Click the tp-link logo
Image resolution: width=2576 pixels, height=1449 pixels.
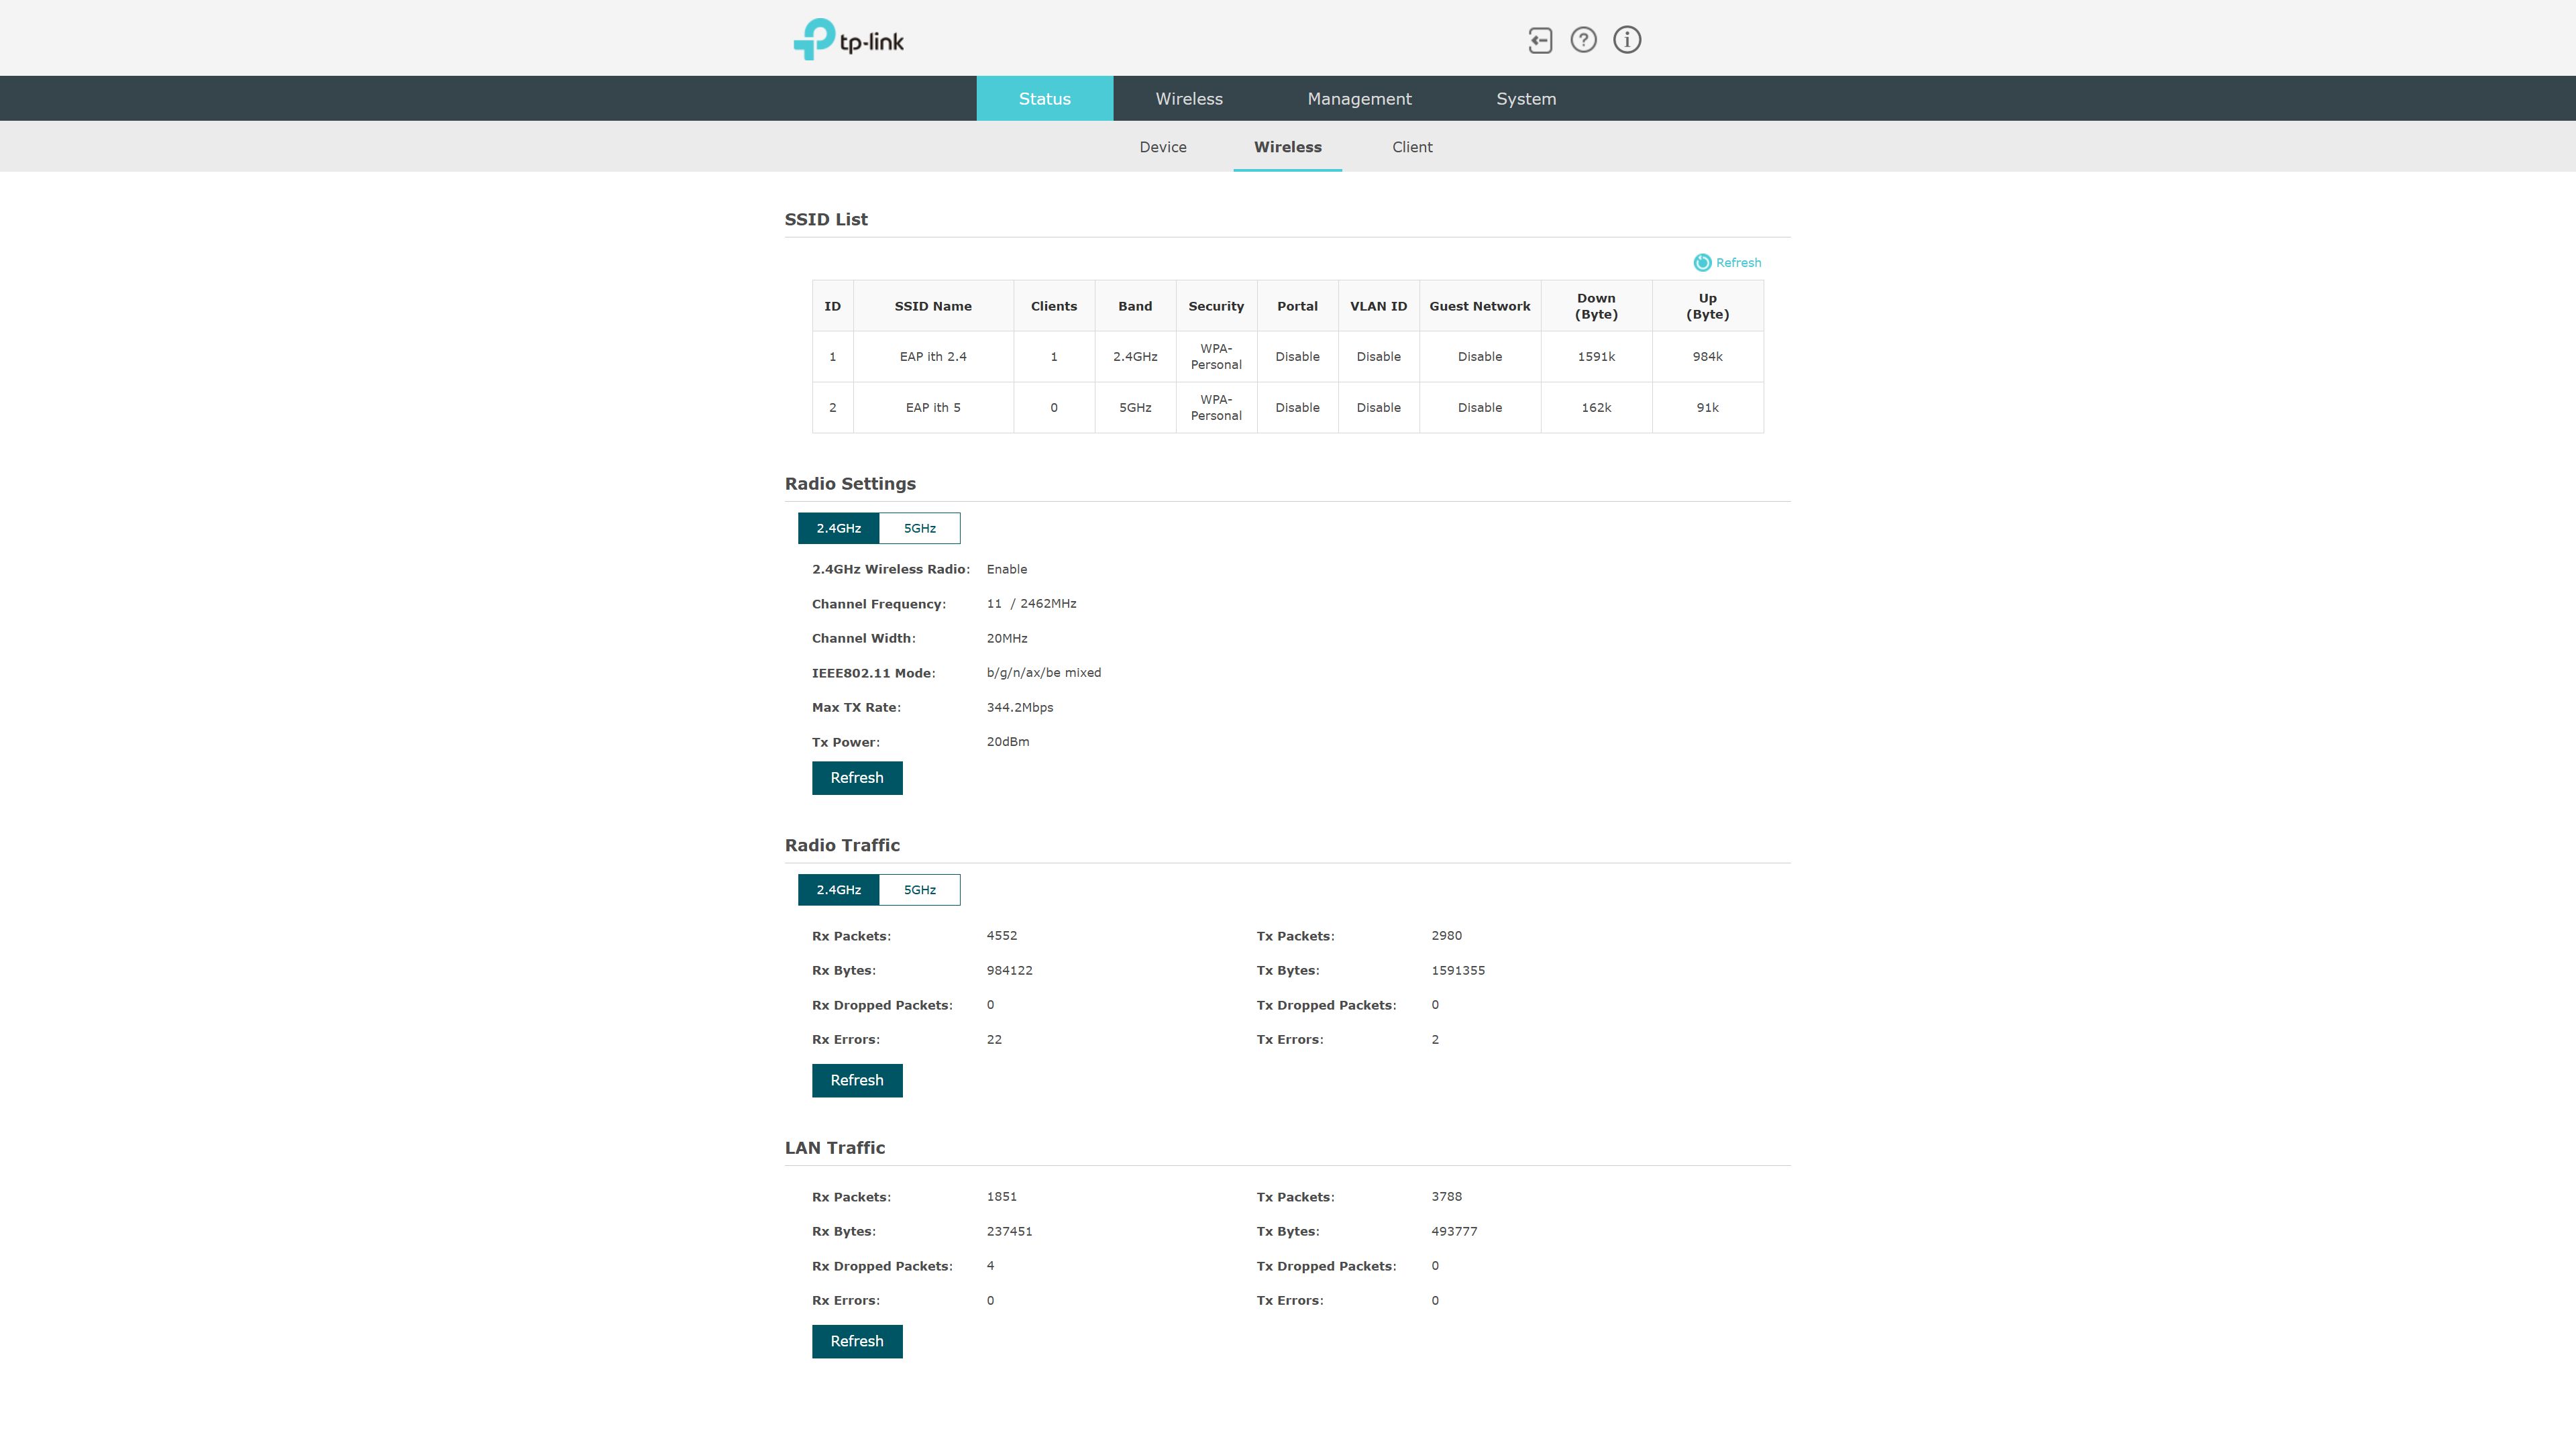pos(849,40)
